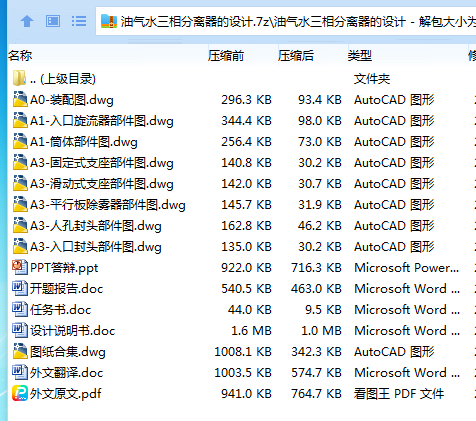Sort by the 名称 column header
Screen dimensions: 476x421
20,55
